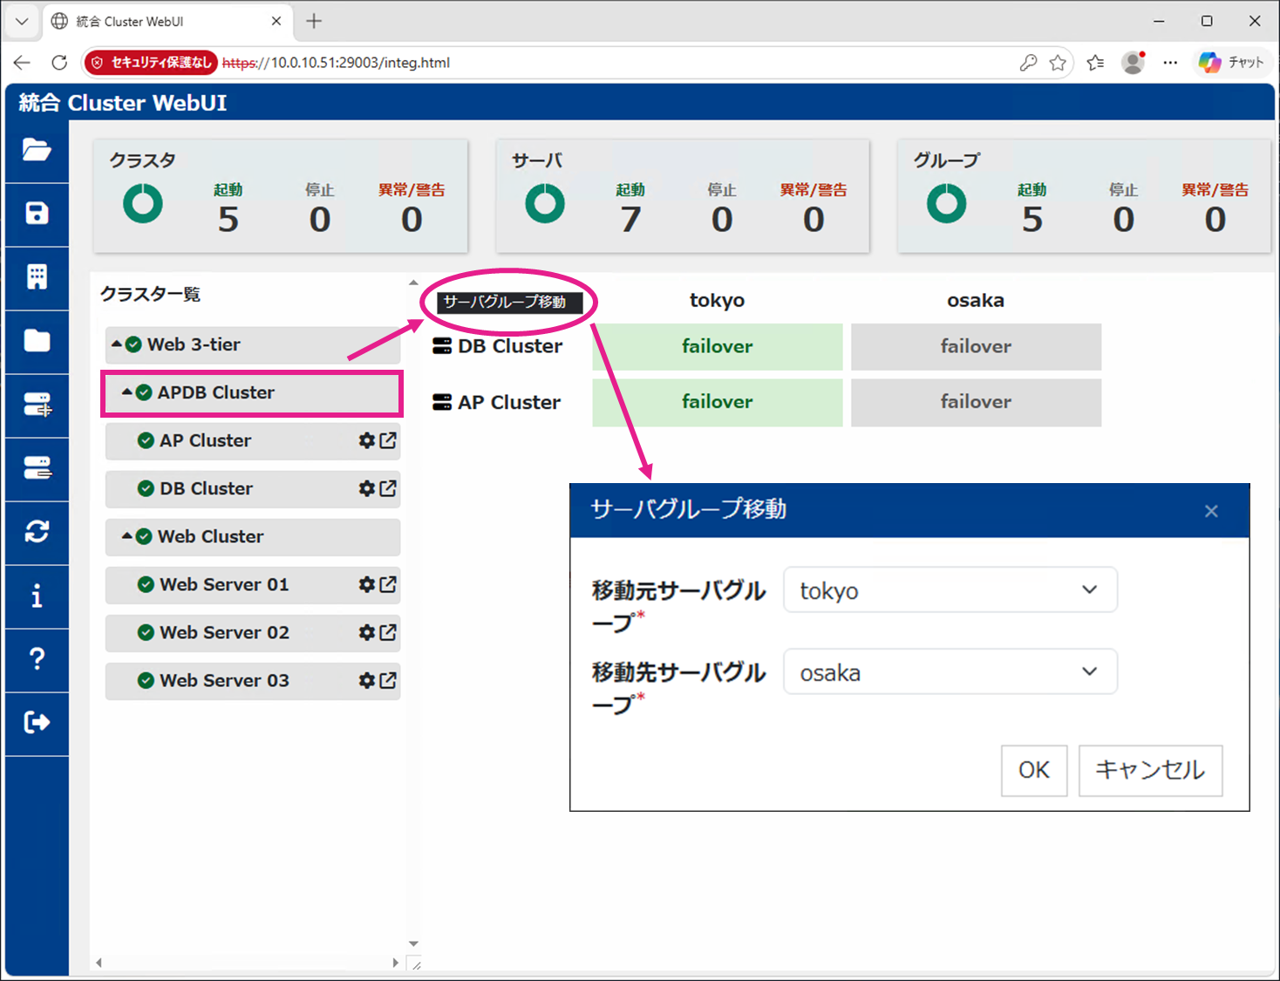The height and width of the screenshot is (981, 1280).
Task: Click the osaka column header
Action: (x=976, y=300)
